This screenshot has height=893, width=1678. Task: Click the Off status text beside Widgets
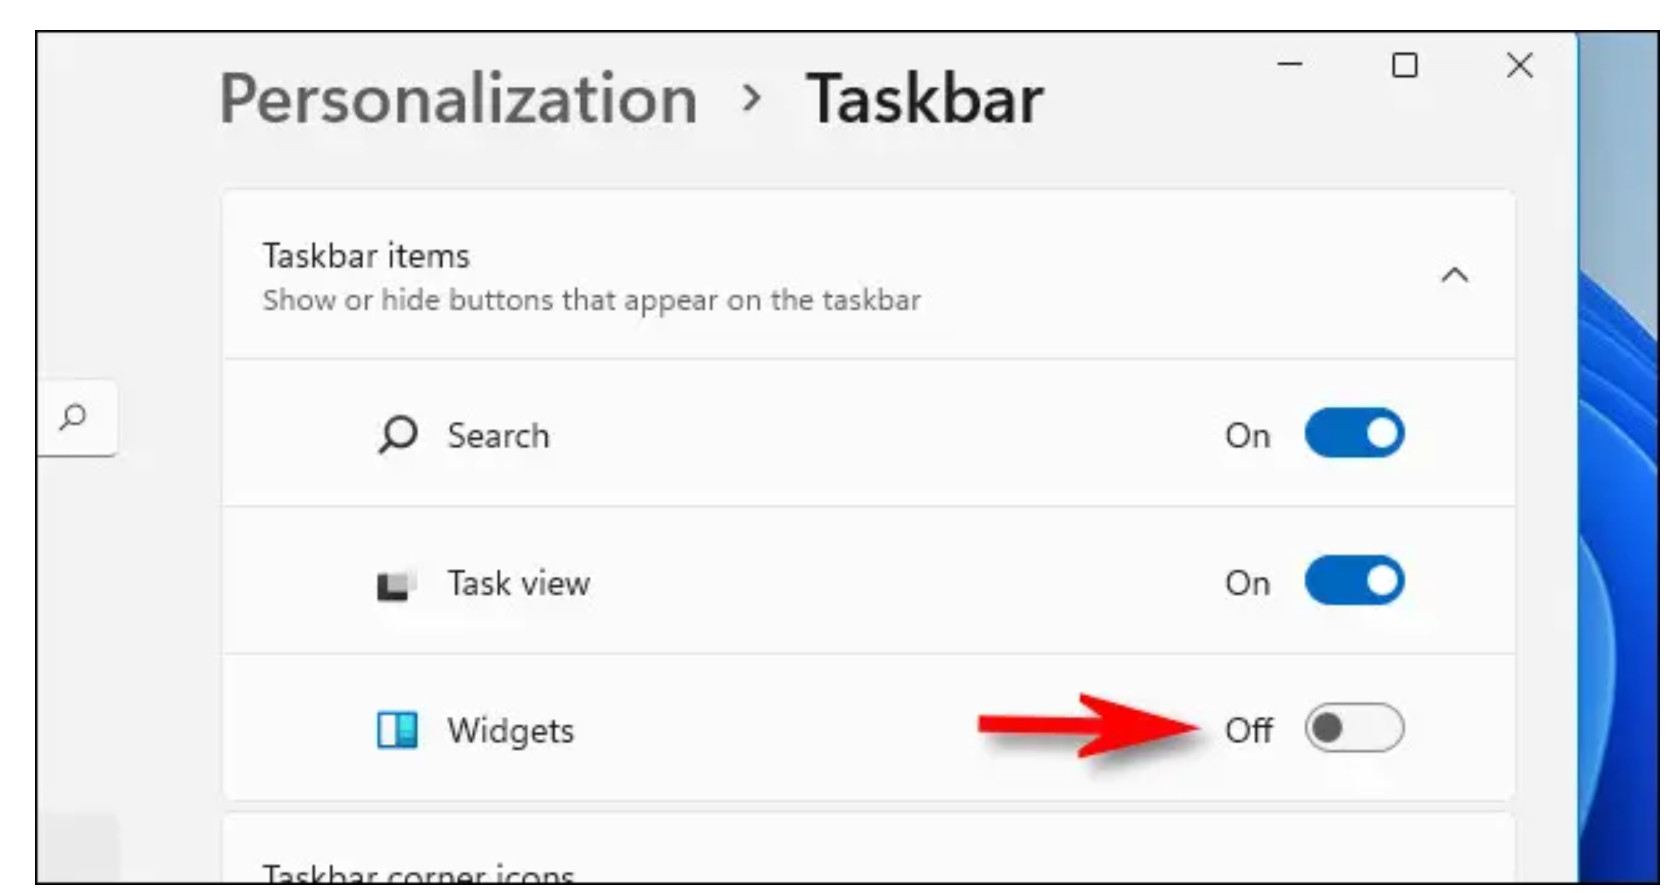click(1248, 731)
